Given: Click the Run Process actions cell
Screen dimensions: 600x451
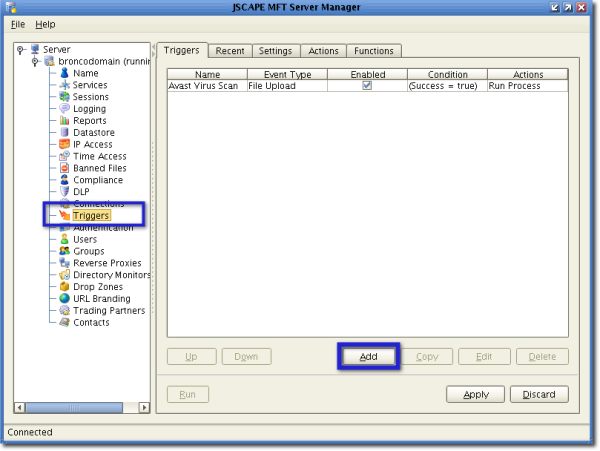Looking at the screenshot, I should pos(528,86).
